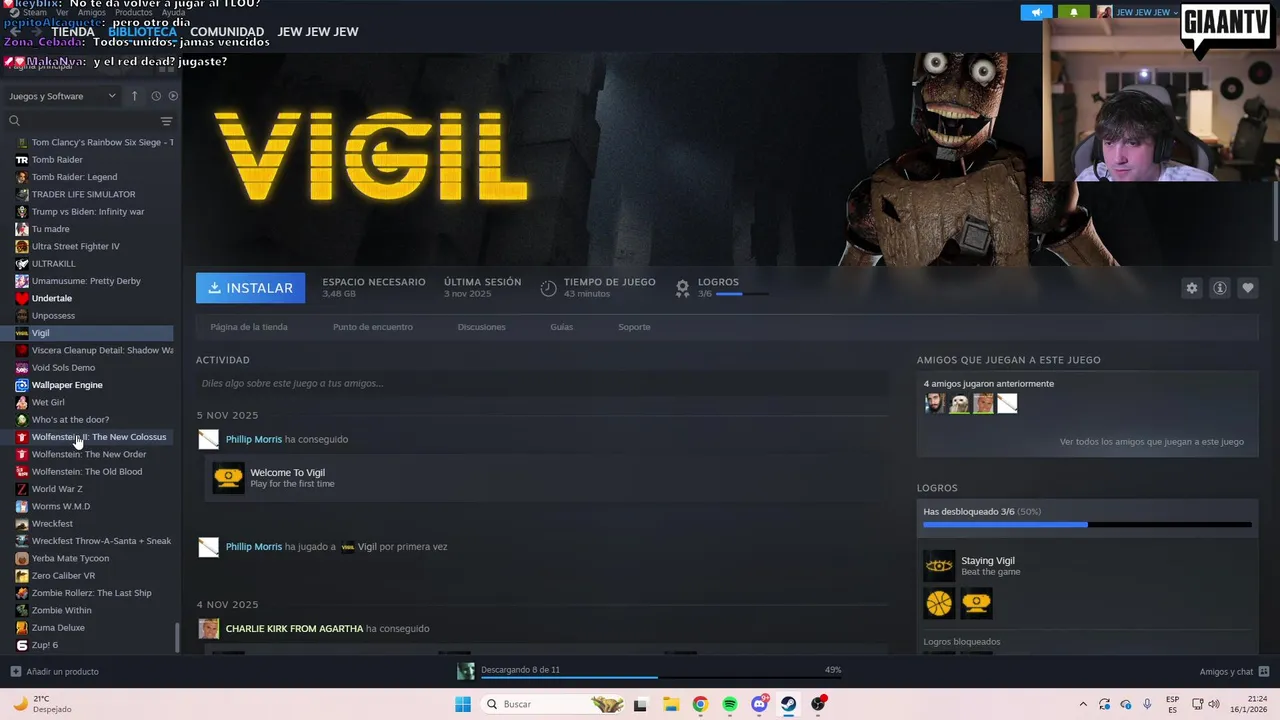This screenshot has height=720, width=1280.
Task: Click the library sort arrow icon
Action: (134, 96)
